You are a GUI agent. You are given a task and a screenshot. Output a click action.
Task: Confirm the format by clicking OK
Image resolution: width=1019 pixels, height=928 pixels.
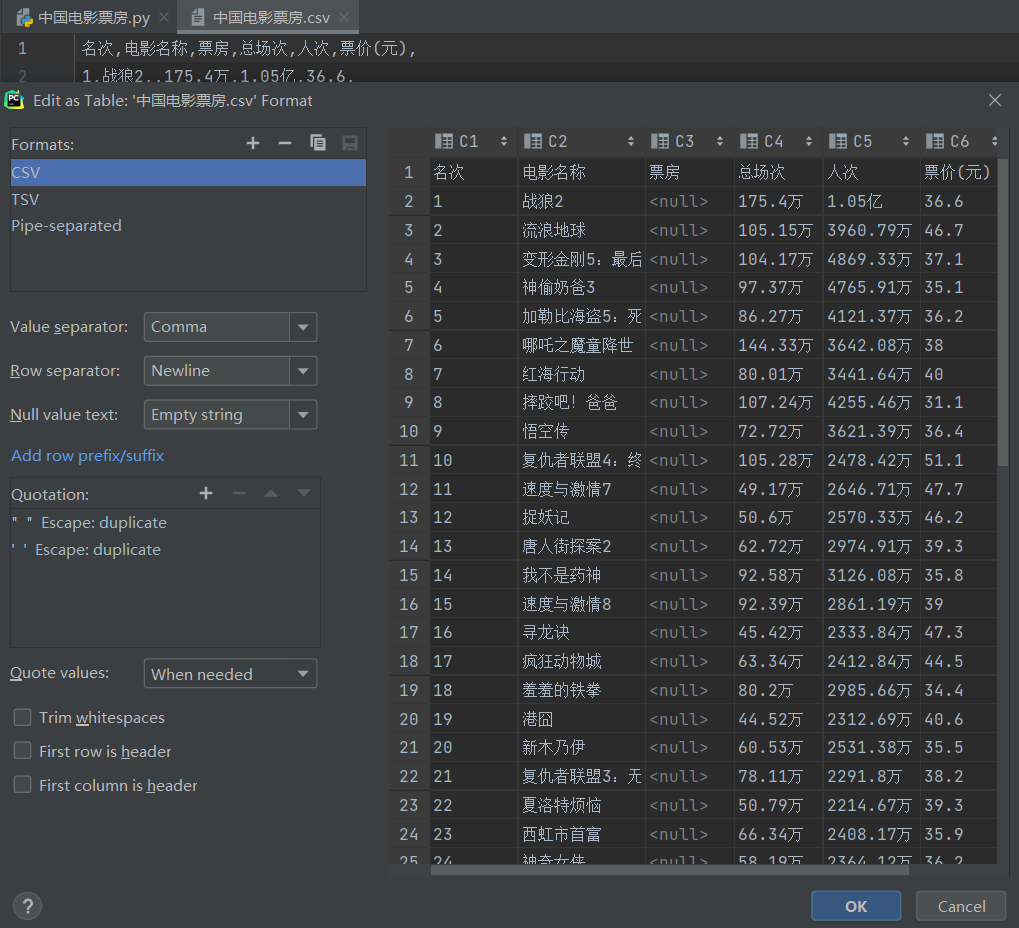(x=855, y=906)
